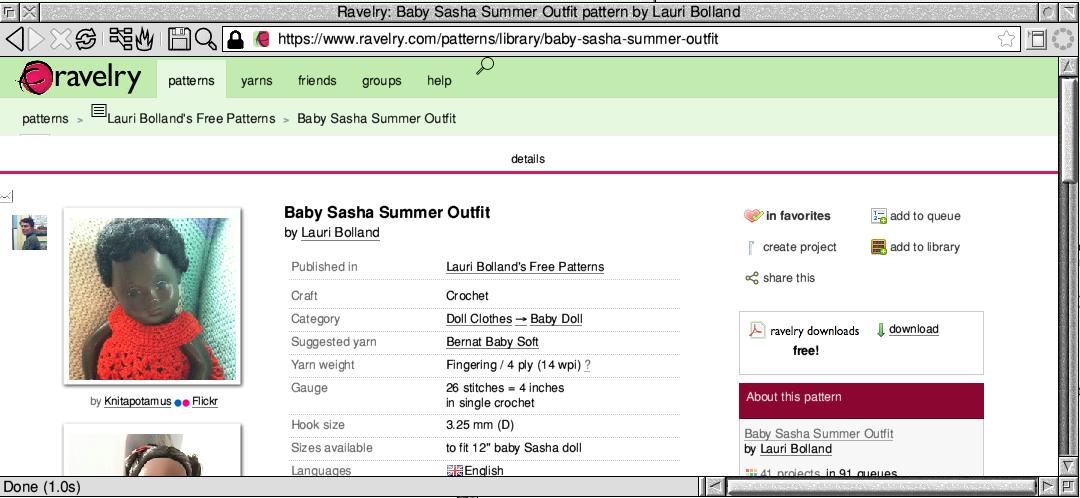The width and height of the screenshot is (1080, 498).
Task: Click the padlock security icon
Action: tap(235, 39)
